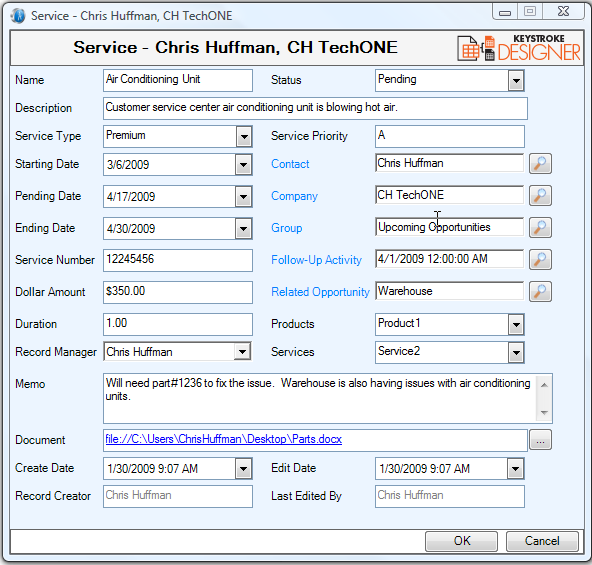
Task: Browse for a Document with ellipsis button
Action: [x=540, y=440]
